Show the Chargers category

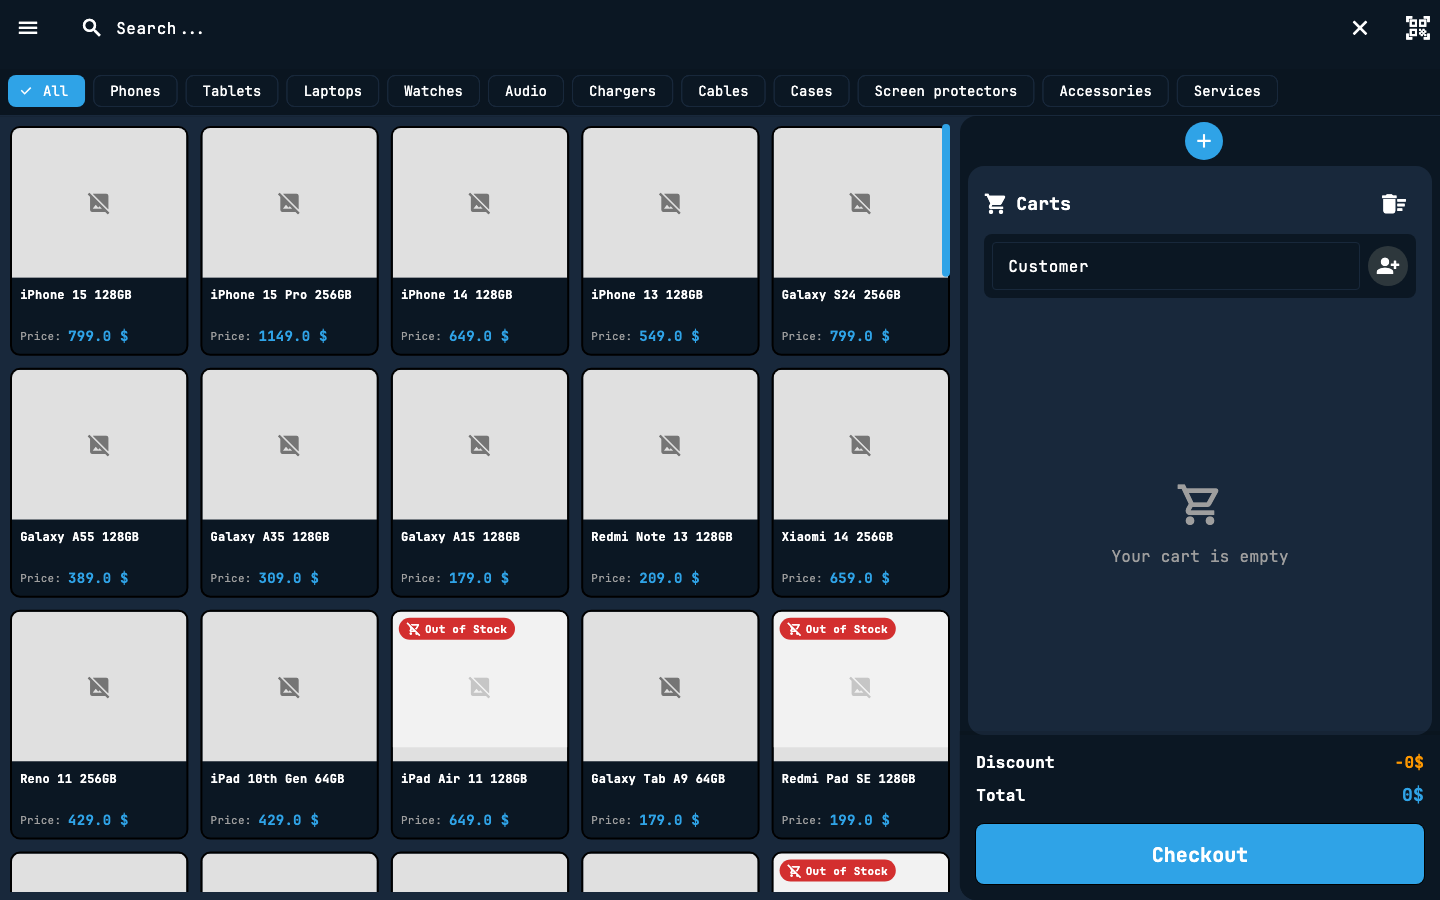pos(622,91)
